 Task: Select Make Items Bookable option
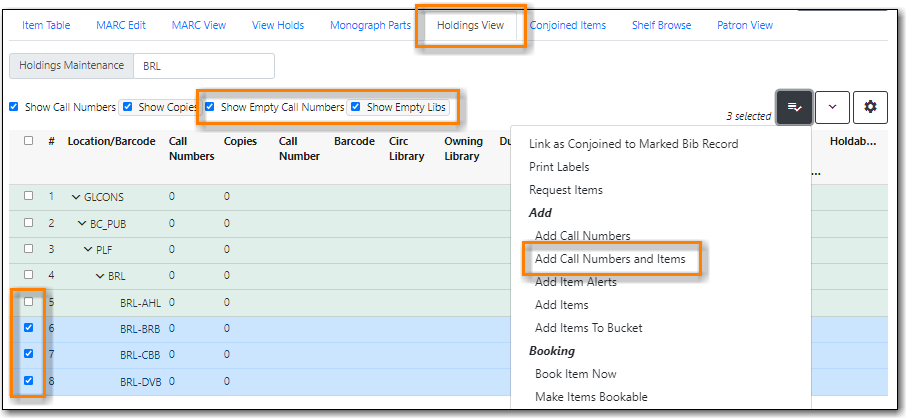point(591,397)
